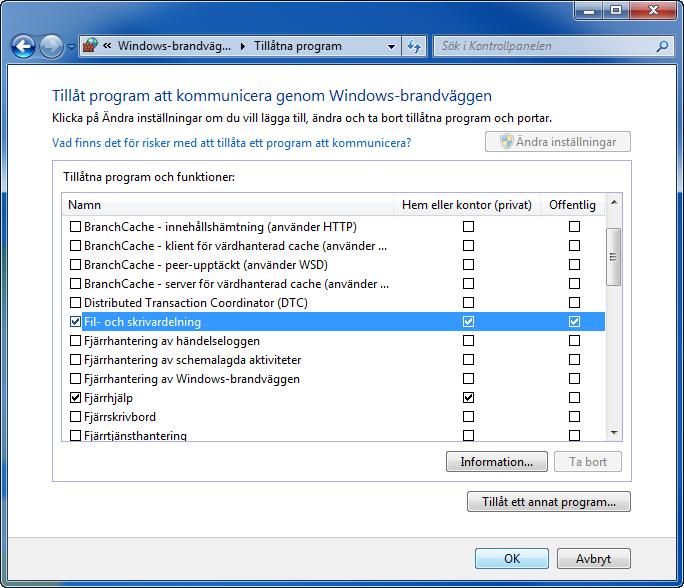Confirm with the OK button
Viewport: 684px width, 588px height.
click(512, 559)
